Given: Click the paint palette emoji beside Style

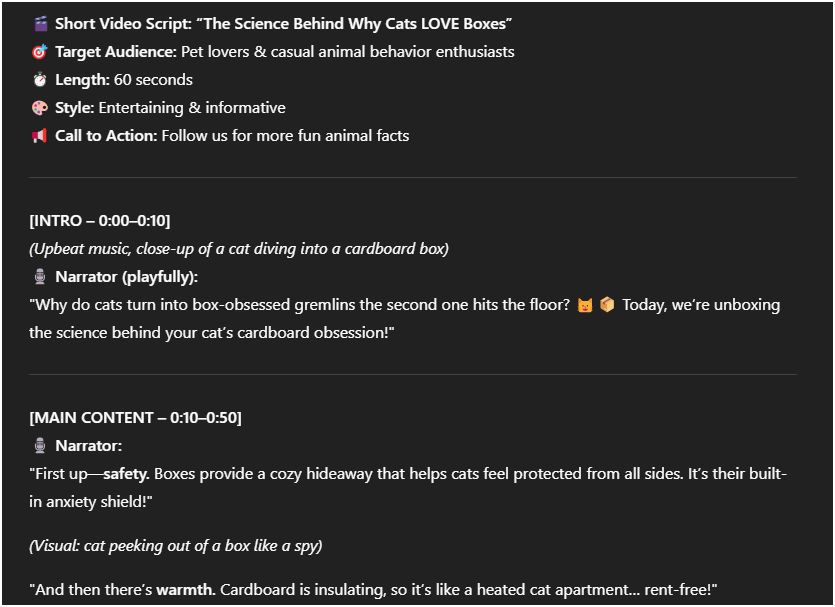Looking at the screenshot, I should [40, 108].
